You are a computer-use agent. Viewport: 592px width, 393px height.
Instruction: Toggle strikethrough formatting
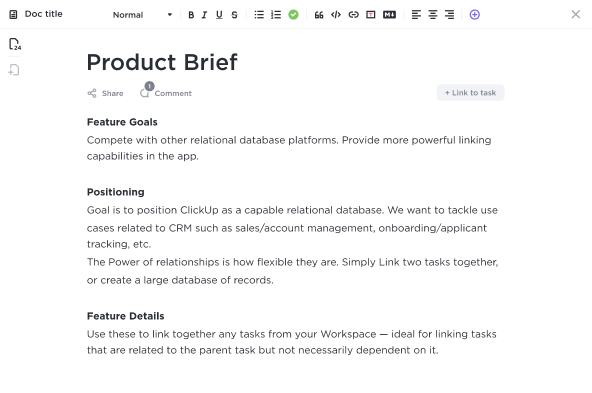(234, 15)
